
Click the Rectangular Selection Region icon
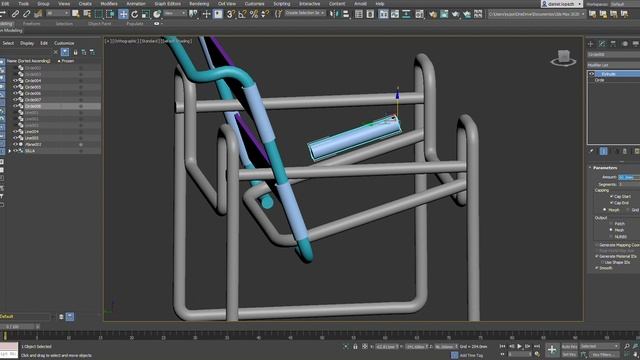coord(98,14)
